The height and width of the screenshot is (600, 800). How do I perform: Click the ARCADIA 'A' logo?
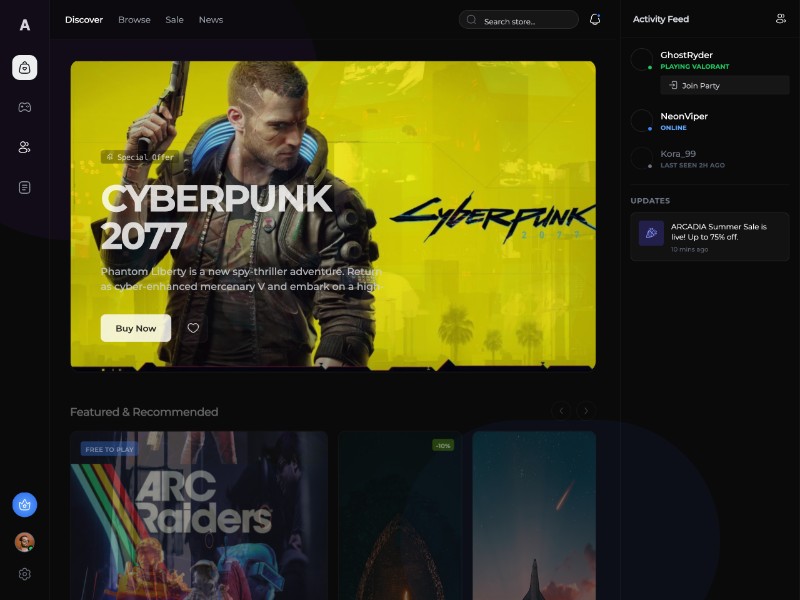(25, 25)
